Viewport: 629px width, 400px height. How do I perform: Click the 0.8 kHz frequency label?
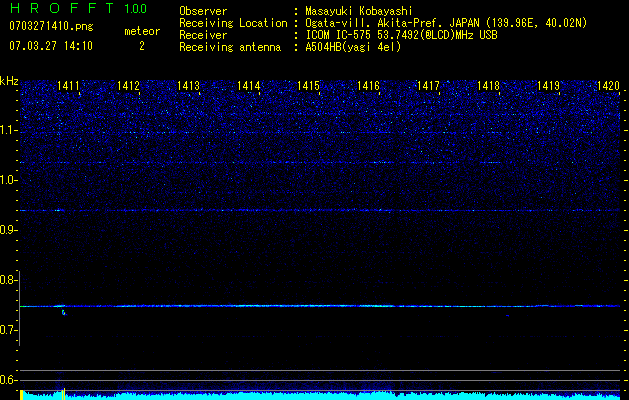(x=8, y=280)
